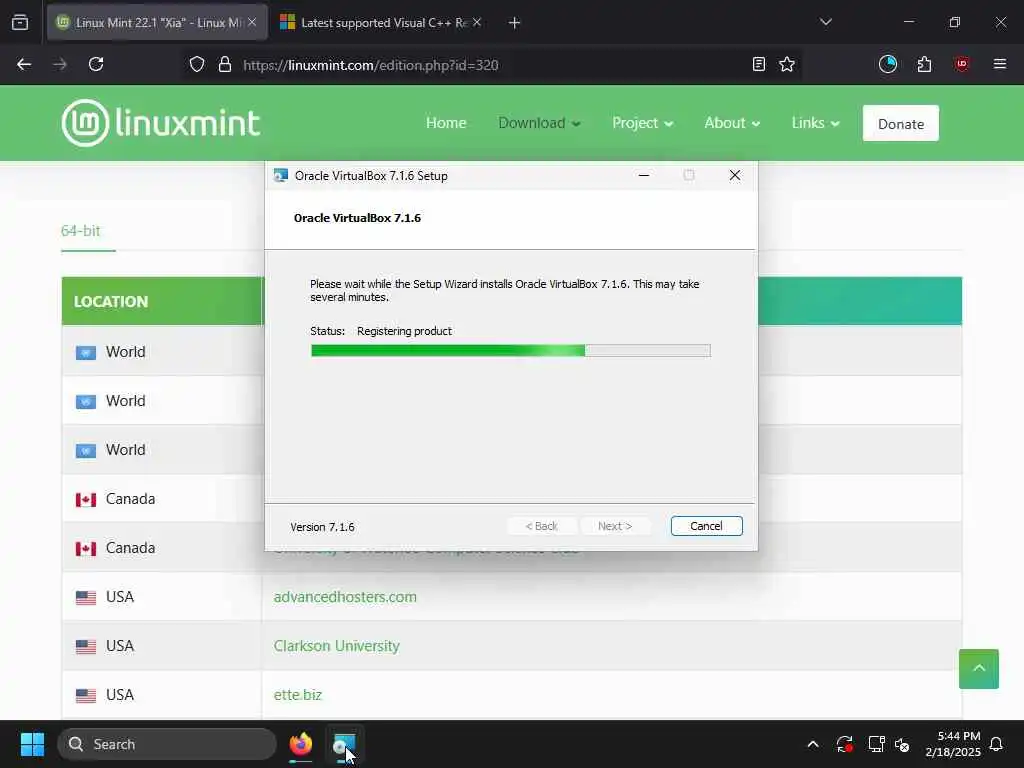The width and height of the screenshot is (1024, 768).
Task: Click the USA row next to ette.biz
Action: tap(162, 694)
